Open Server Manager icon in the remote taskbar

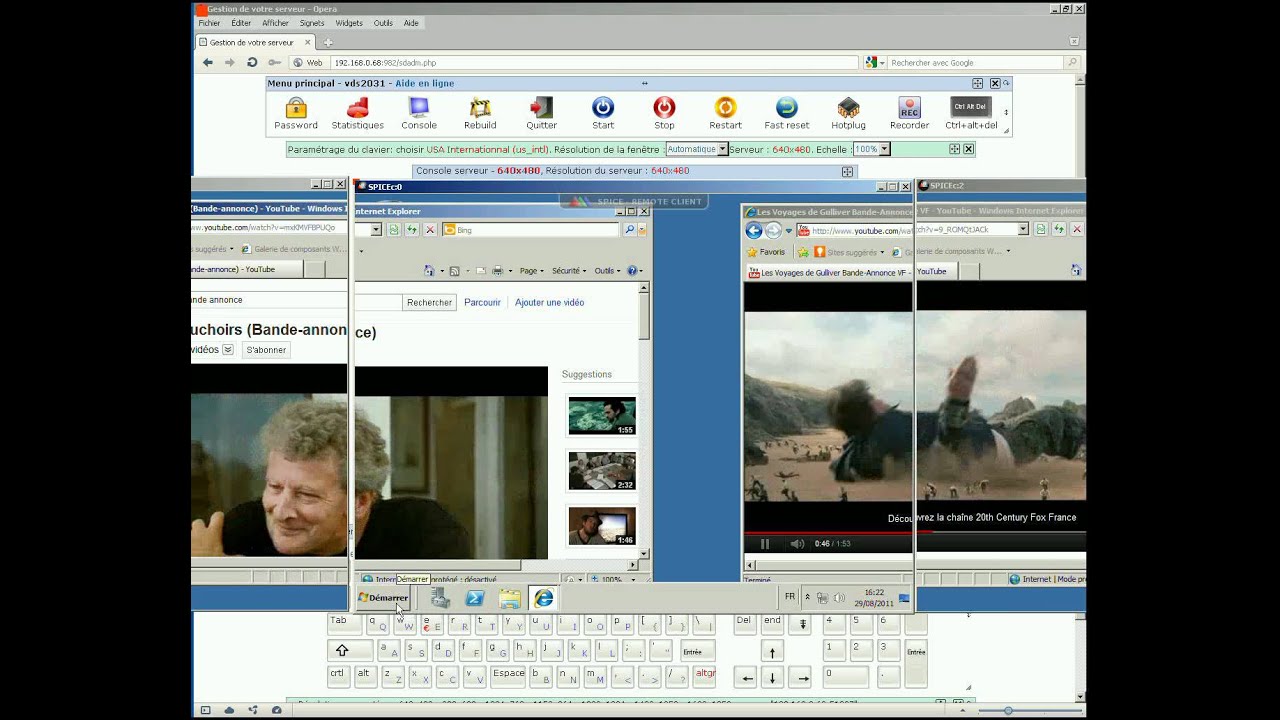point(440,598)
